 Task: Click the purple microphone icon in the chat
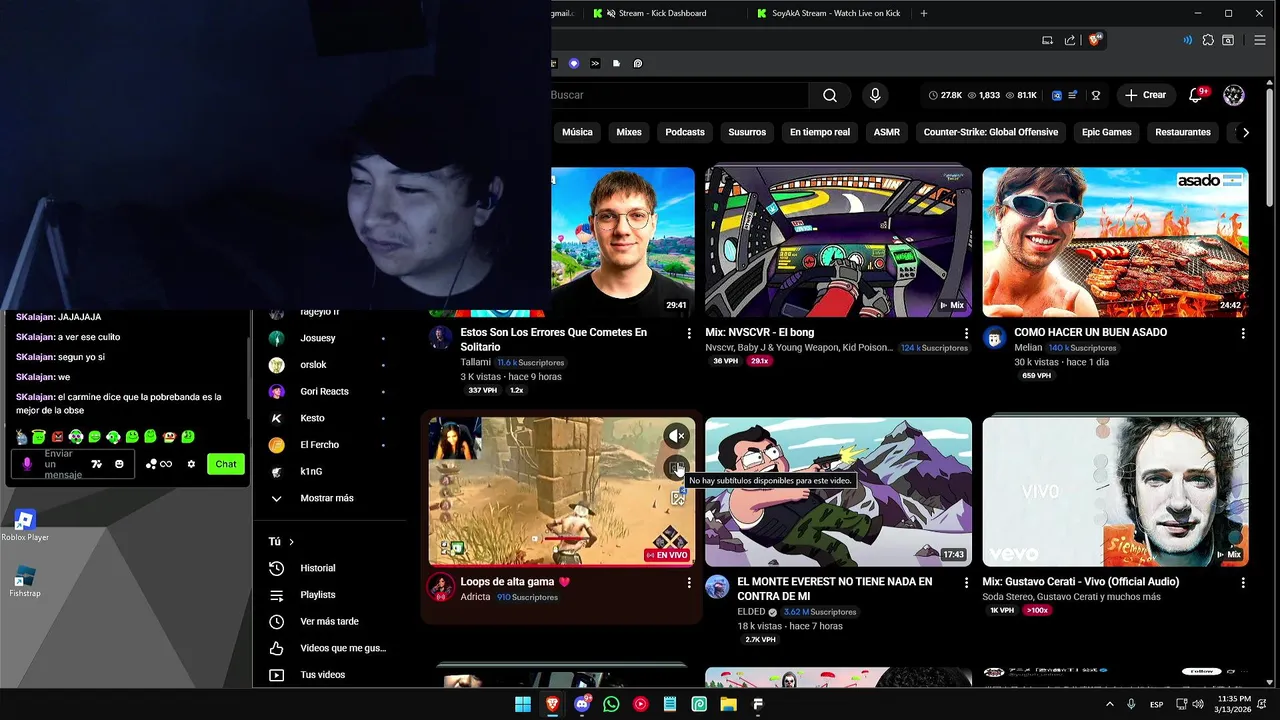(x=27, y=464)
